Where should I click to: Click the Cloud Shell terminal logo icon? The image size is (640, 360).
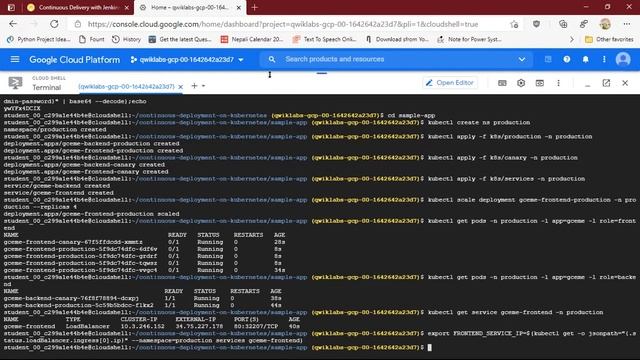[16, 83]
